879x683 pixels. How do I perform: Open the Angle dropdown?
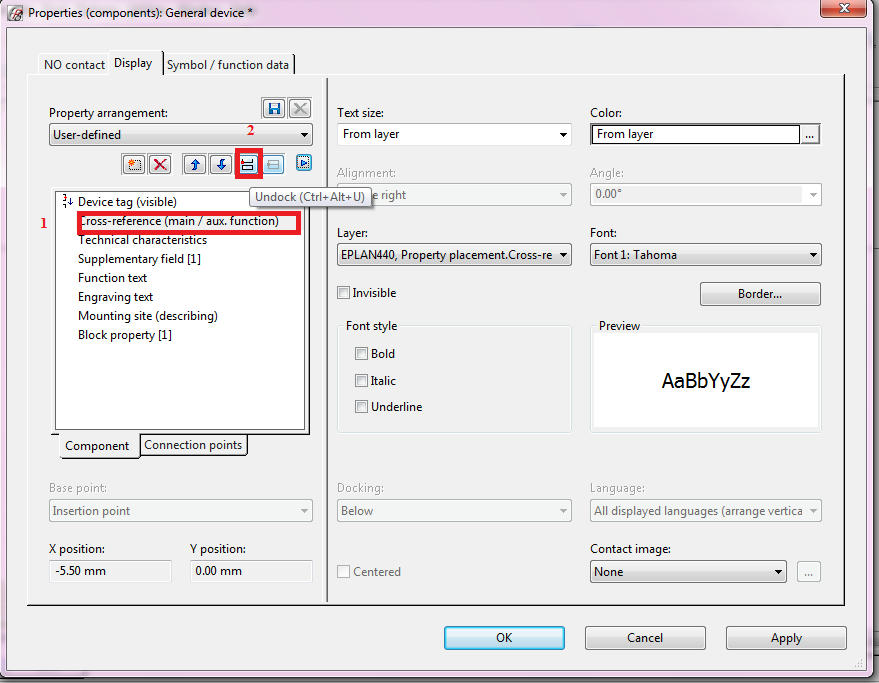click(706, 194)
